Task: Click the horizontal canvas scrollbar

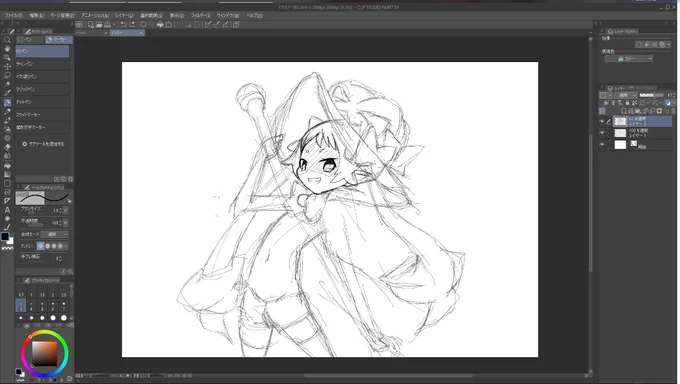Action: (x=388, y=376)
